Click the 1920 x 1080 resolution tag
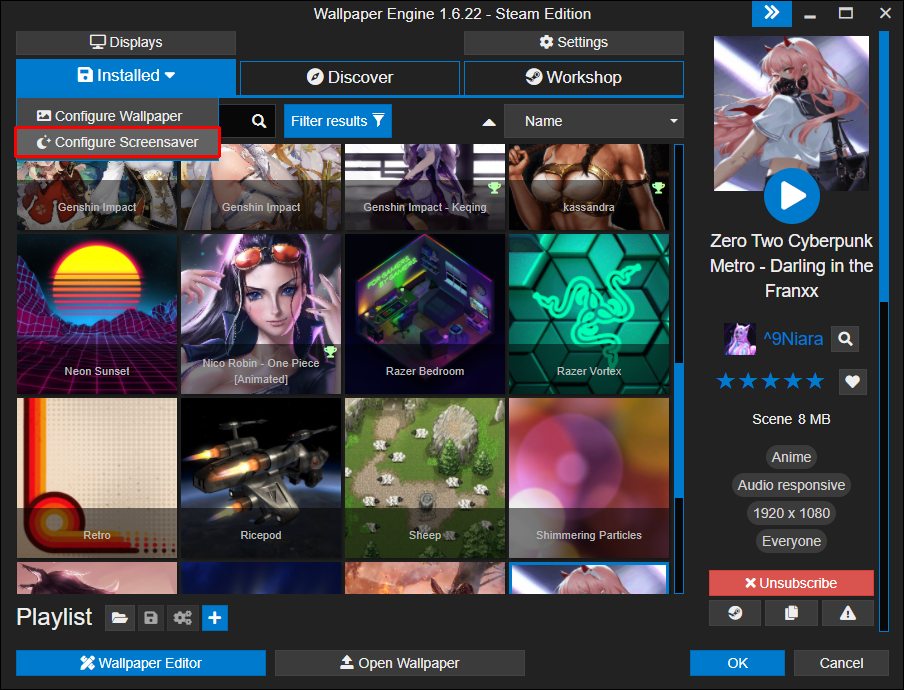This screenshot has height=690, width=904. 791,513
